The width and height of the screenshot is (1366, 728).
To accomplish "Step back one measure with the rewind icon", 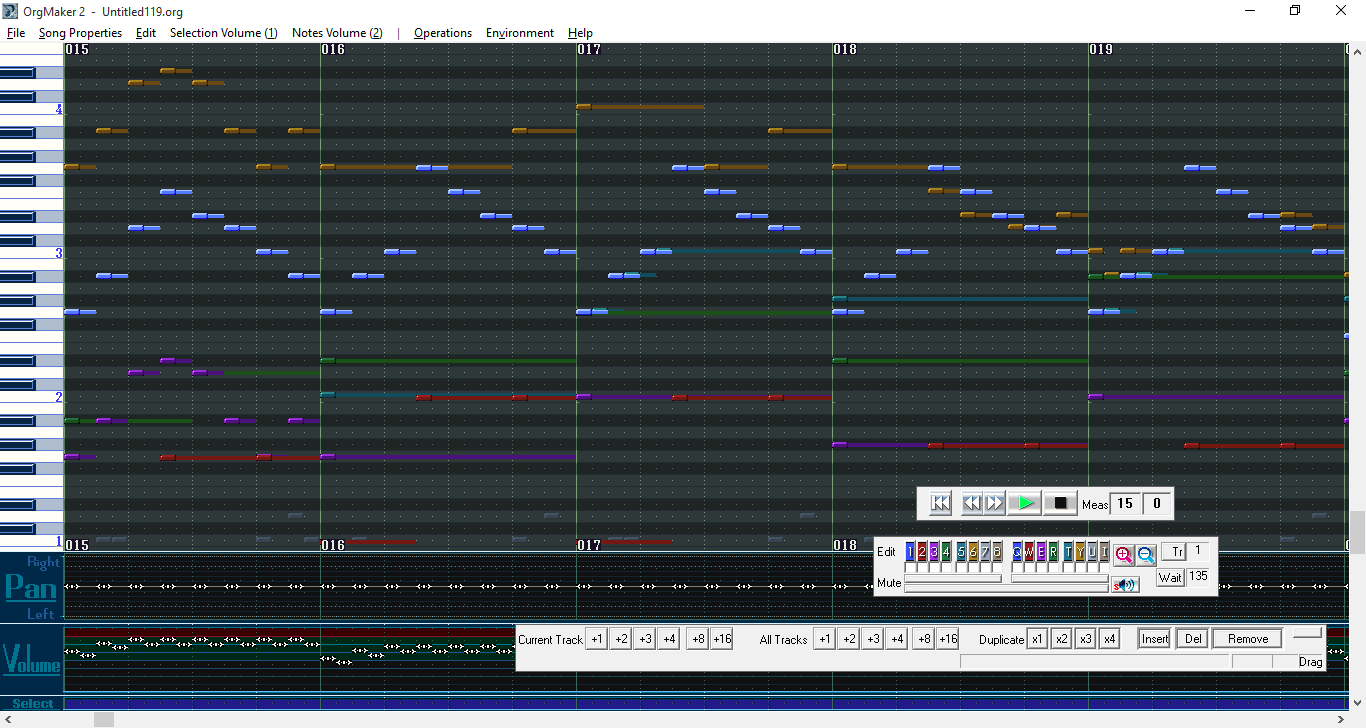I will 971,503.
